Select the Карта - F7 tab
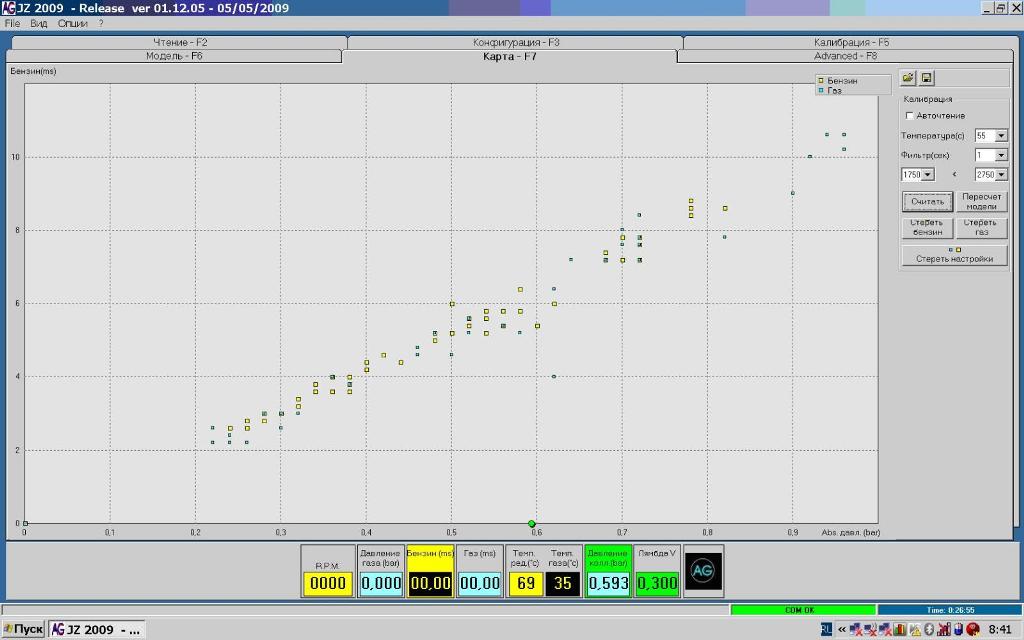 point(509,56)
